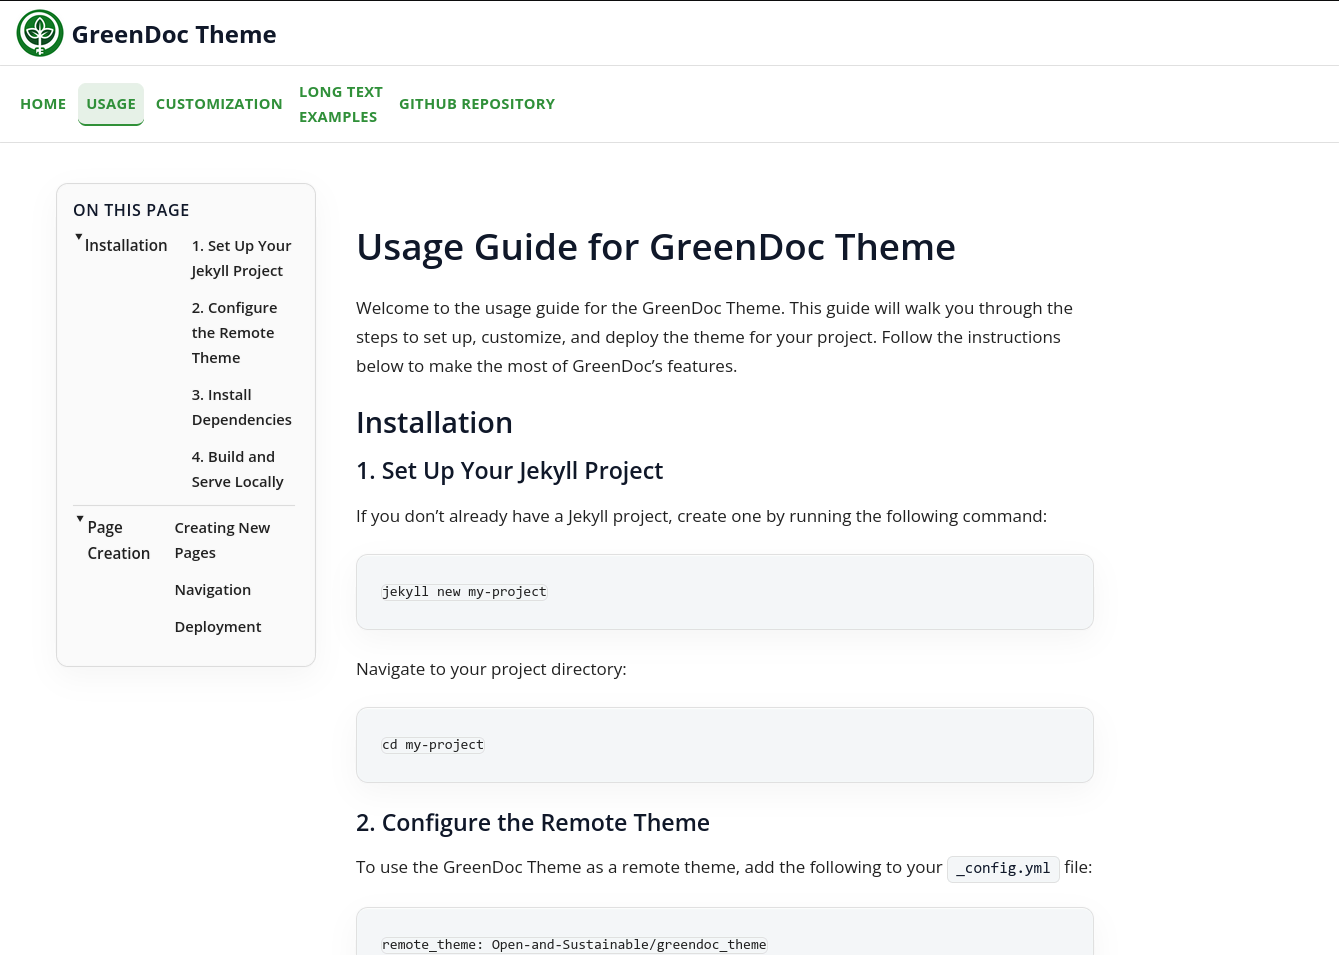This screenshot has width=1339, height=955.
Task: Select 'Installation' in the ON THIS PAGE sidebar
Action: (x=126, y=245)
